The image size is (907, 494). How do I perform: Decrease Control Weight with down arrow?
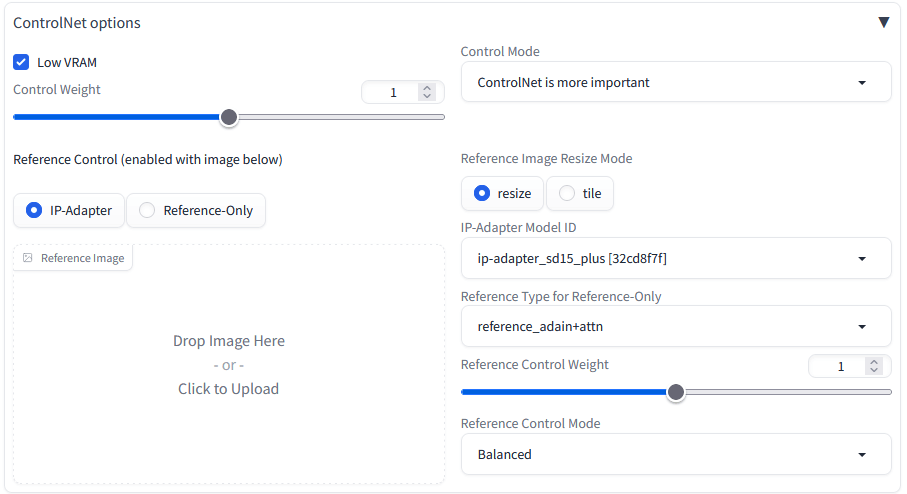pos(428,97)
